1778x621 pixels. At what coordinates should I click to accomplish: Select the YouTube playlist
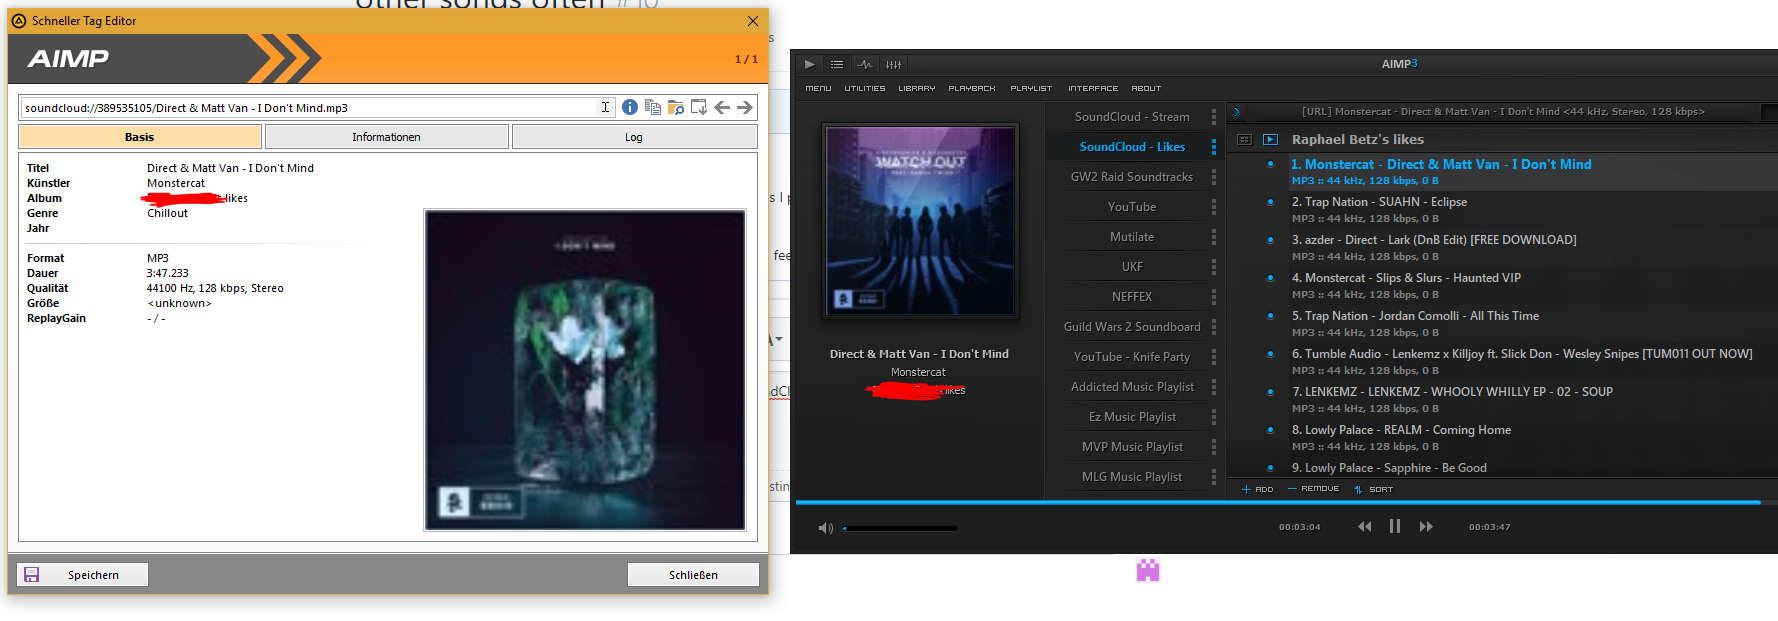[x=1132, y=207]
